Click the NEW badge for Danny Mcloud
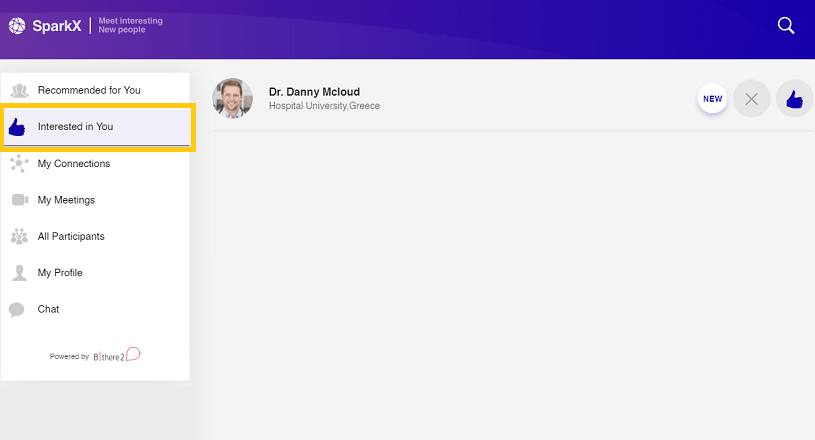 tap(712, 99)
